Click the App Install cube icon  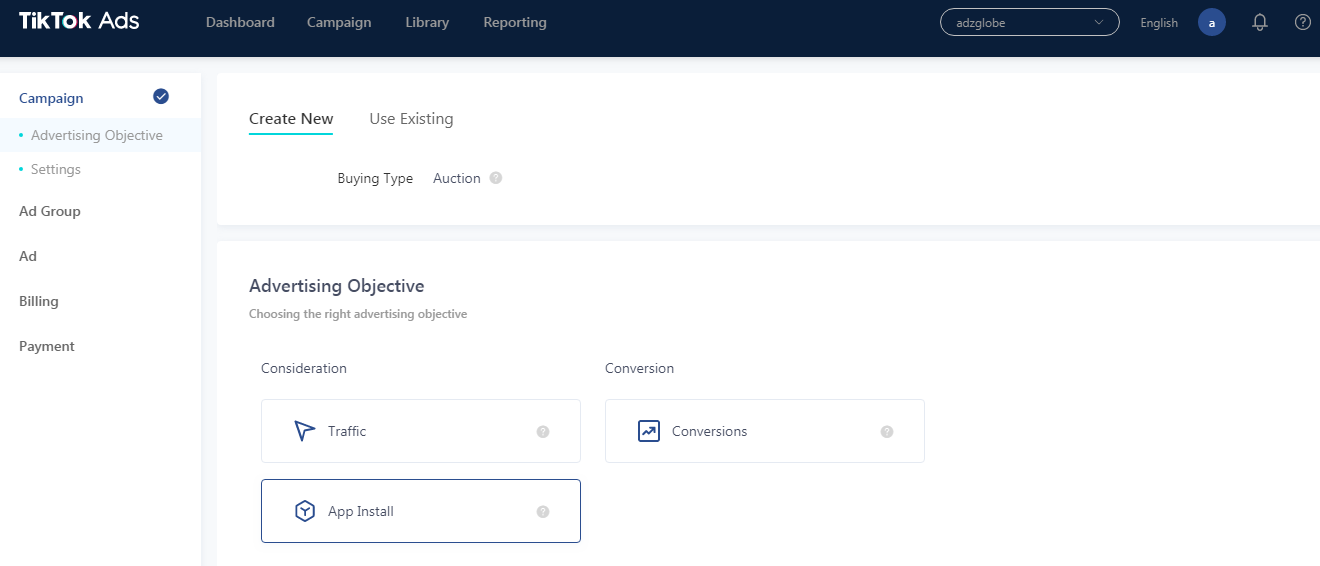tap(305, 511)
